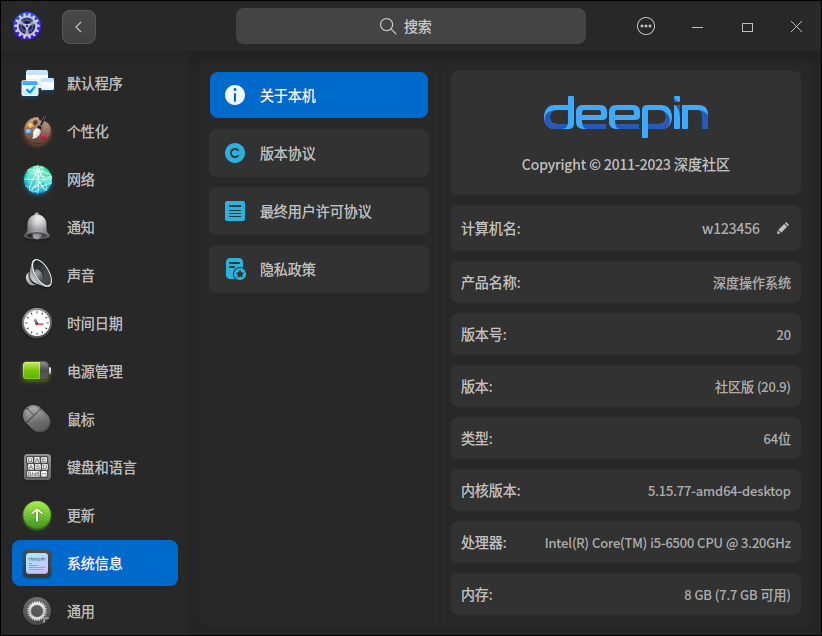Maximize the Control Center window
Screen dimensions: 822x636
pos(747,27)
